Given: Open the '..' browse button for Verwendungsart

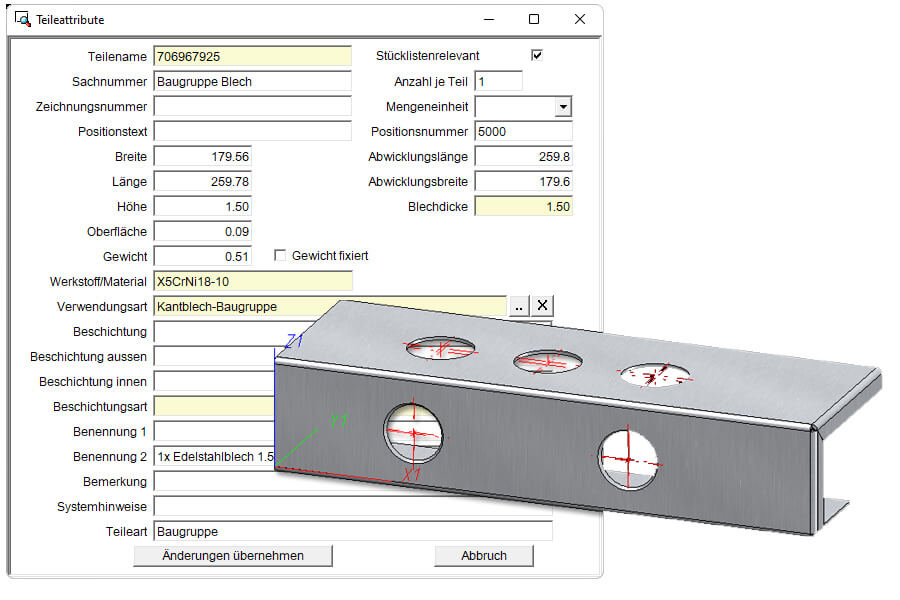Looking at the screenshot, I should point(518,306).
